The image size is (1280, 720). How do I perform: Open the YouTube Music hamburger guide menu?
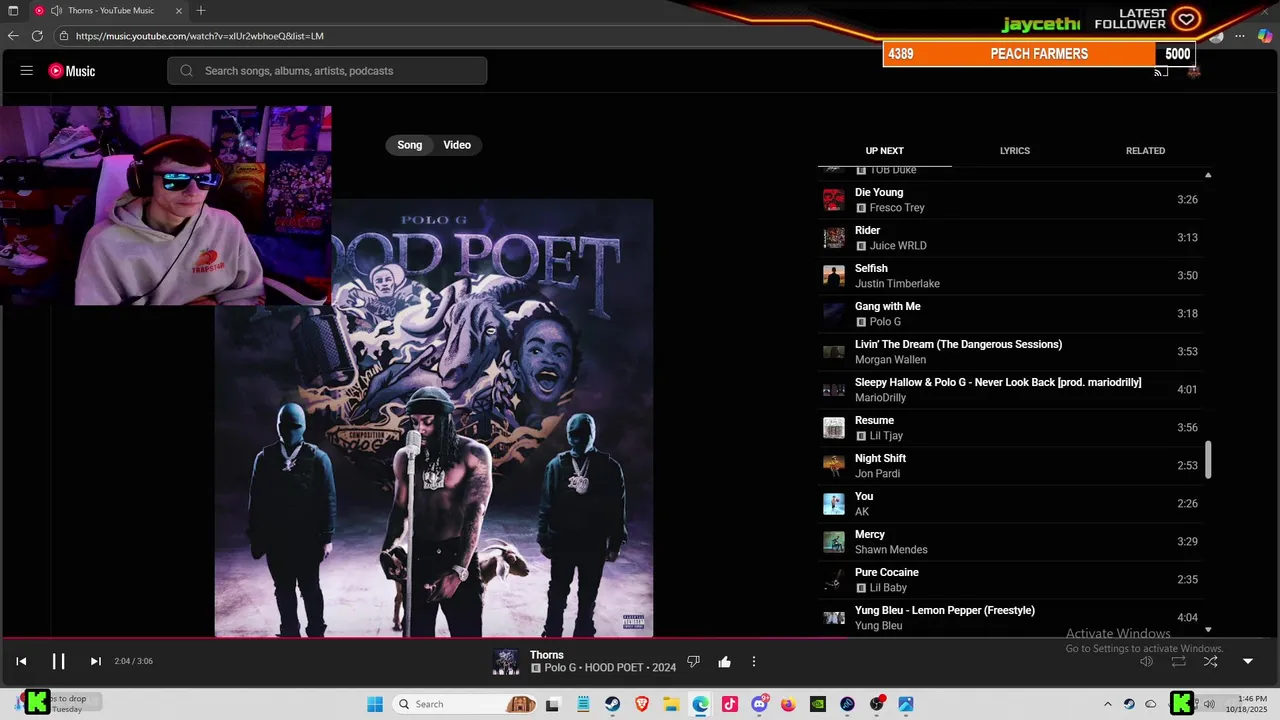coord(27,71)
